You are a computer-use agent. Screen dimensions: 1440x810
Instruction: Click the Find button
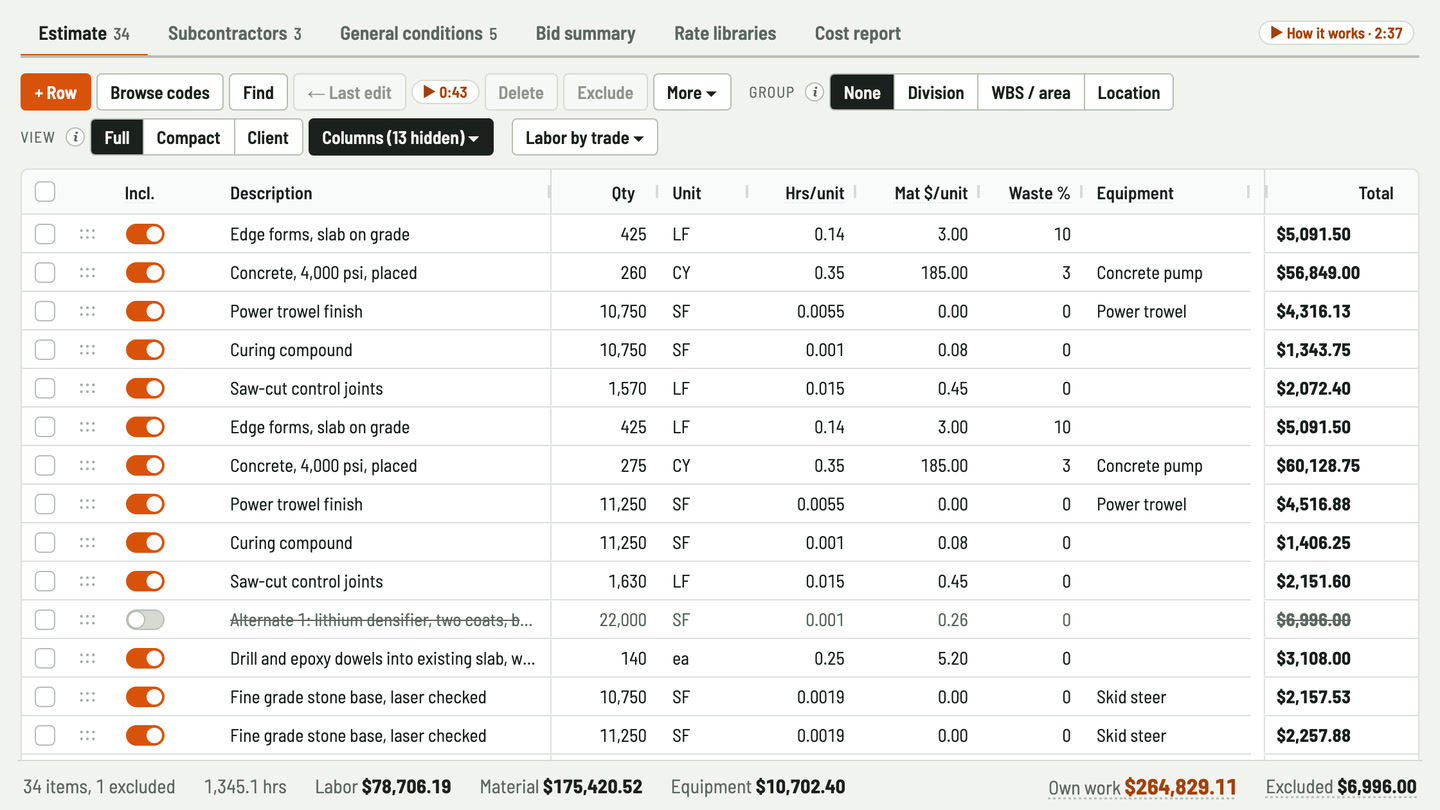(258, 92)
